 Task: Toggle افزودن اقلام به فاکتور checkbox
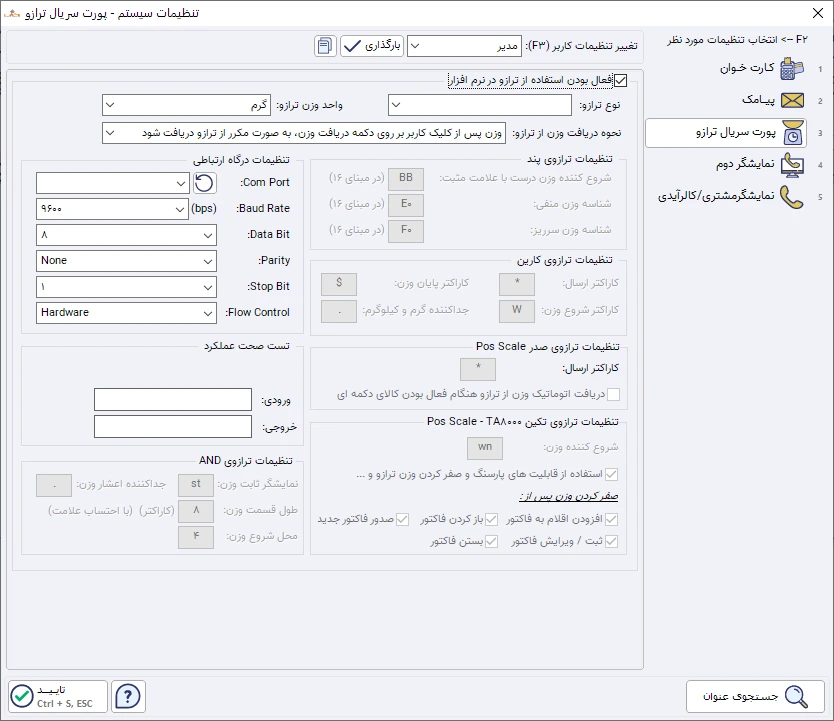pos(612,519)
